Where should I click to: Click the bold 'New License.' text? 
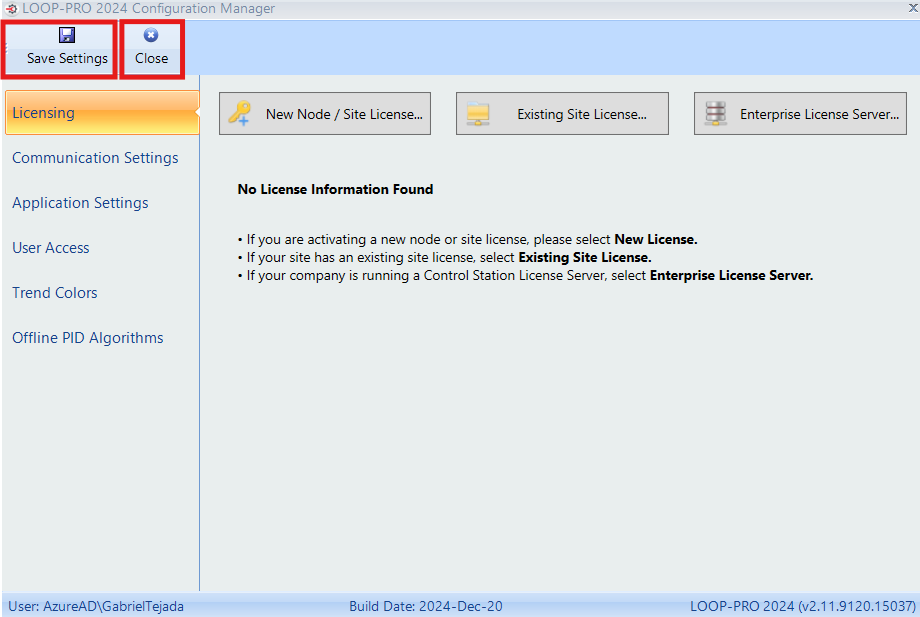tap(656, 239)
